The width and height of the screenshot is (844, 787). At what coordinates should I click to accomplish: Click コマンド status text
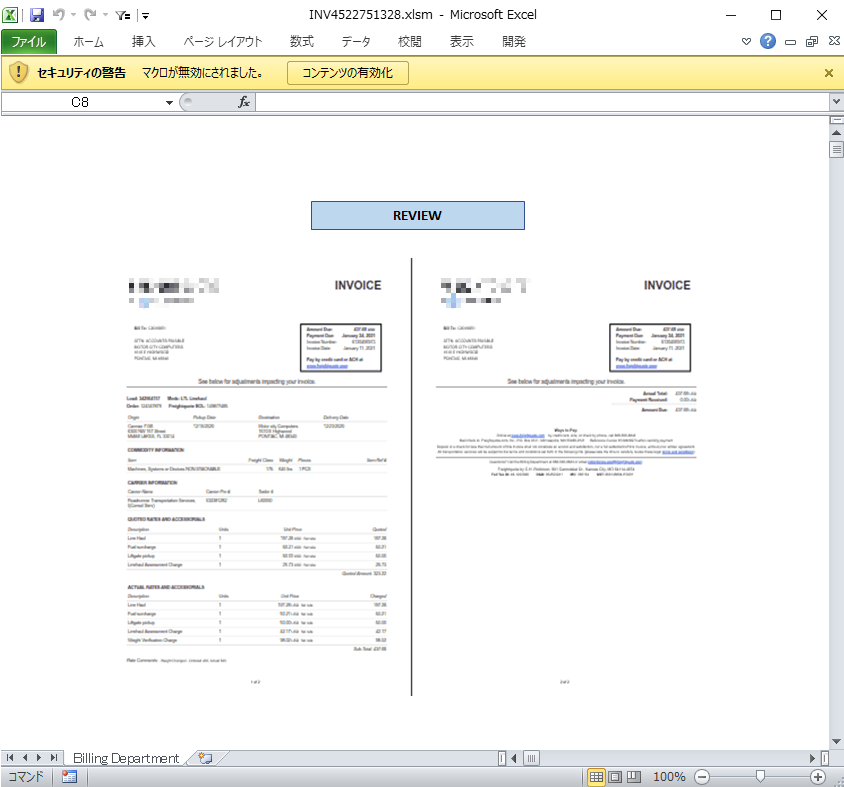point(25,776)
